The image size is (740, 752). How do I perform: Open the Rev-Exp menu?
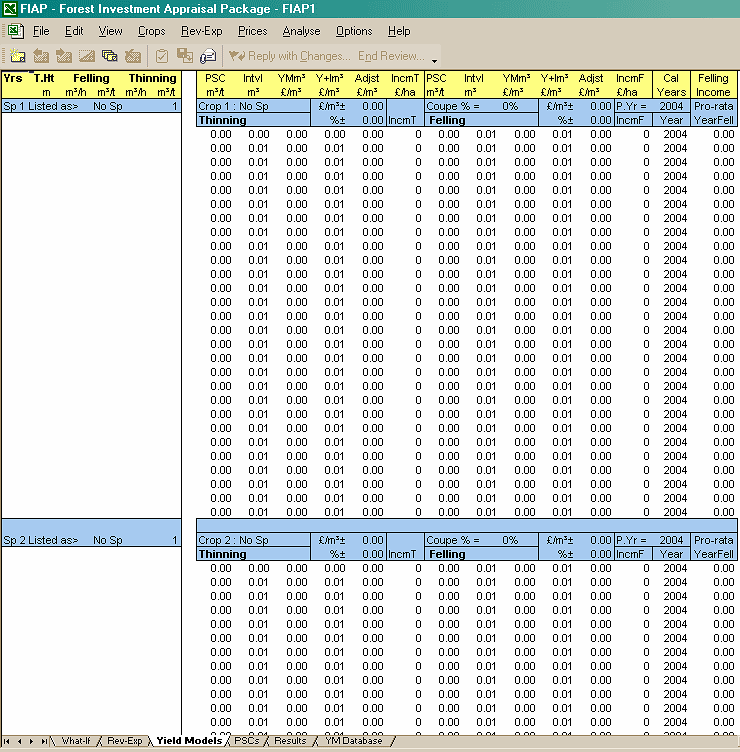tap(201, 31)
